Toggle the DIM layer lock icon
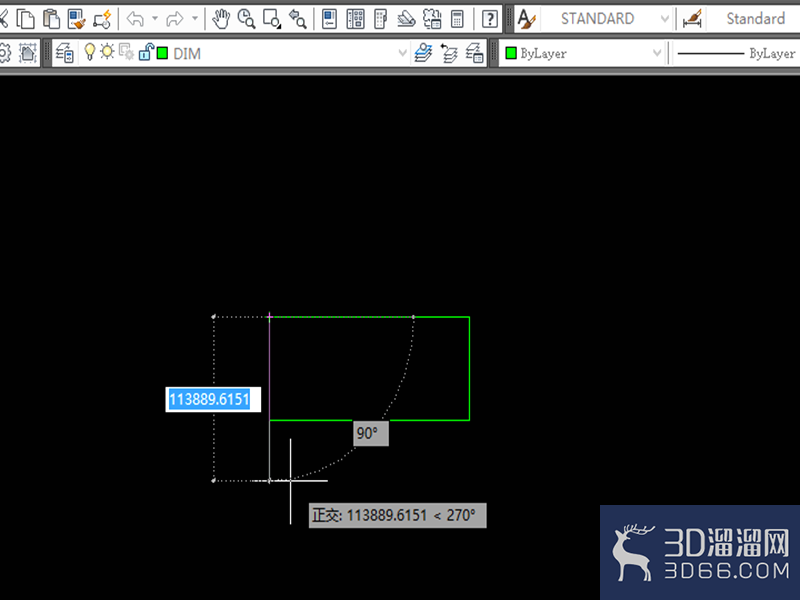 [146, 52]
